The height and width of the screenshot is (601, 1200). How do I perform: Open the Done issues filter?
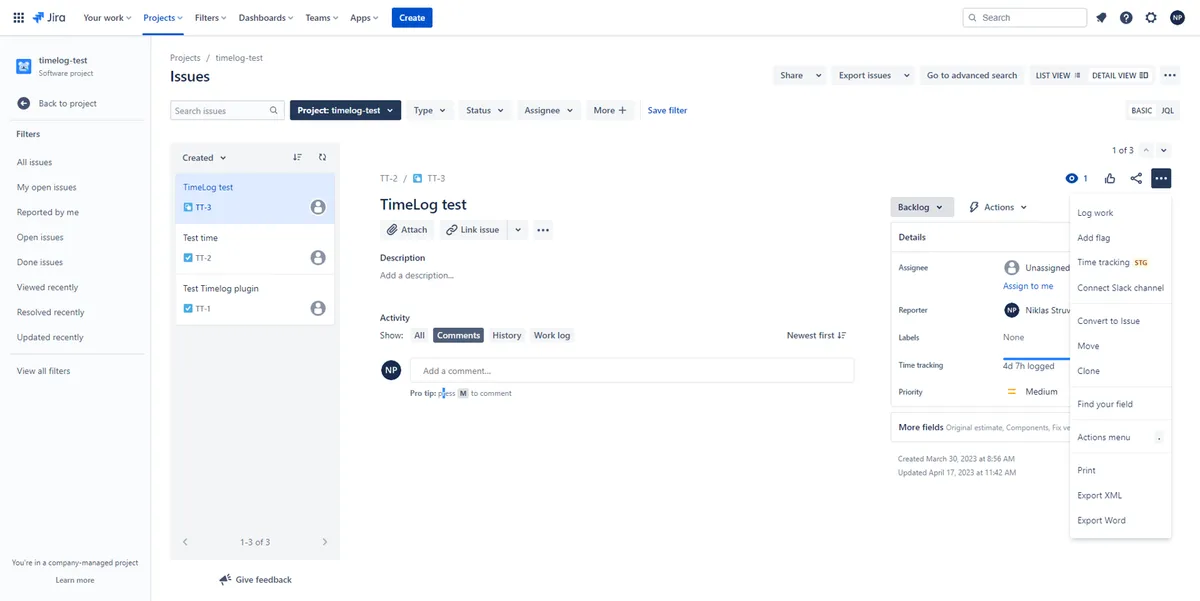point(40,262)
